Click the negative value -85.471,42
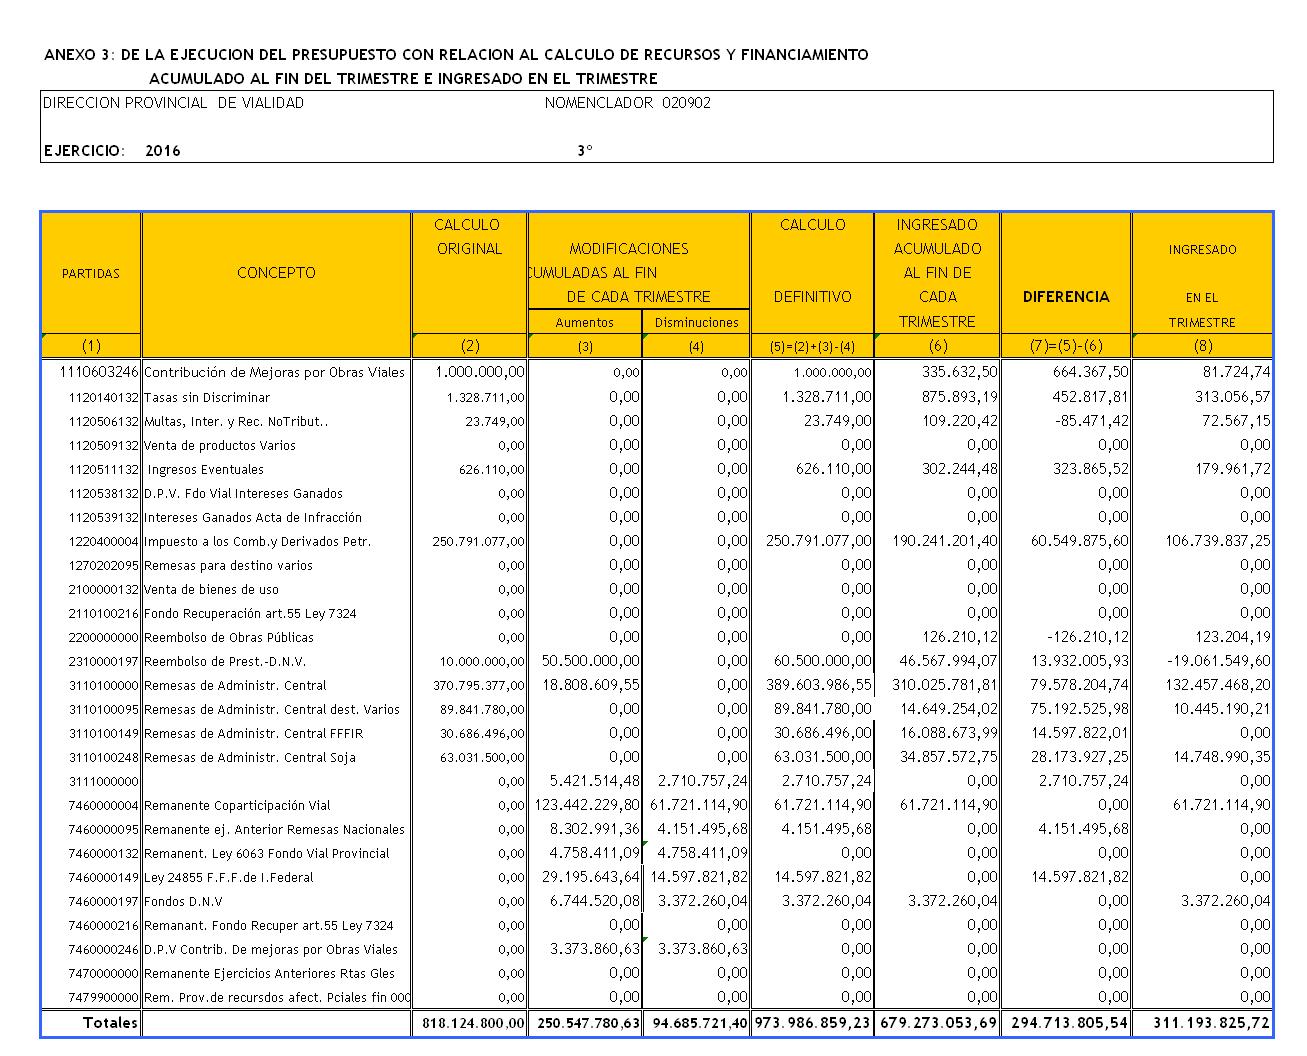The height and width of the screenshot is (1056, 1307). (x=1090, y=421)
